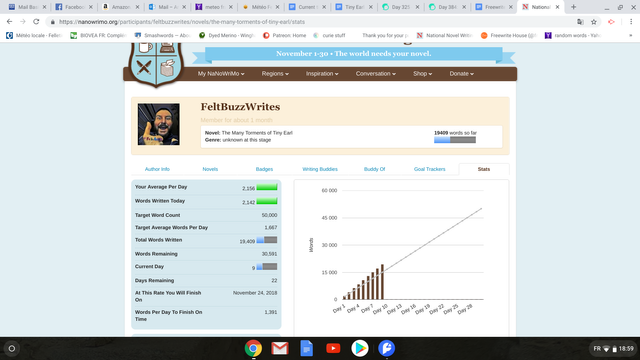This screenshot has width=640, height=360.
Task: Click the '30,591' words remaining value
Action: tap(269, 254)
